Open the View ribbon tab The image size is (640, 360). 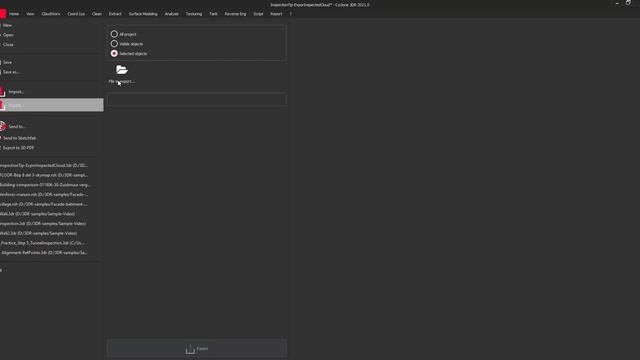[30, 14]
